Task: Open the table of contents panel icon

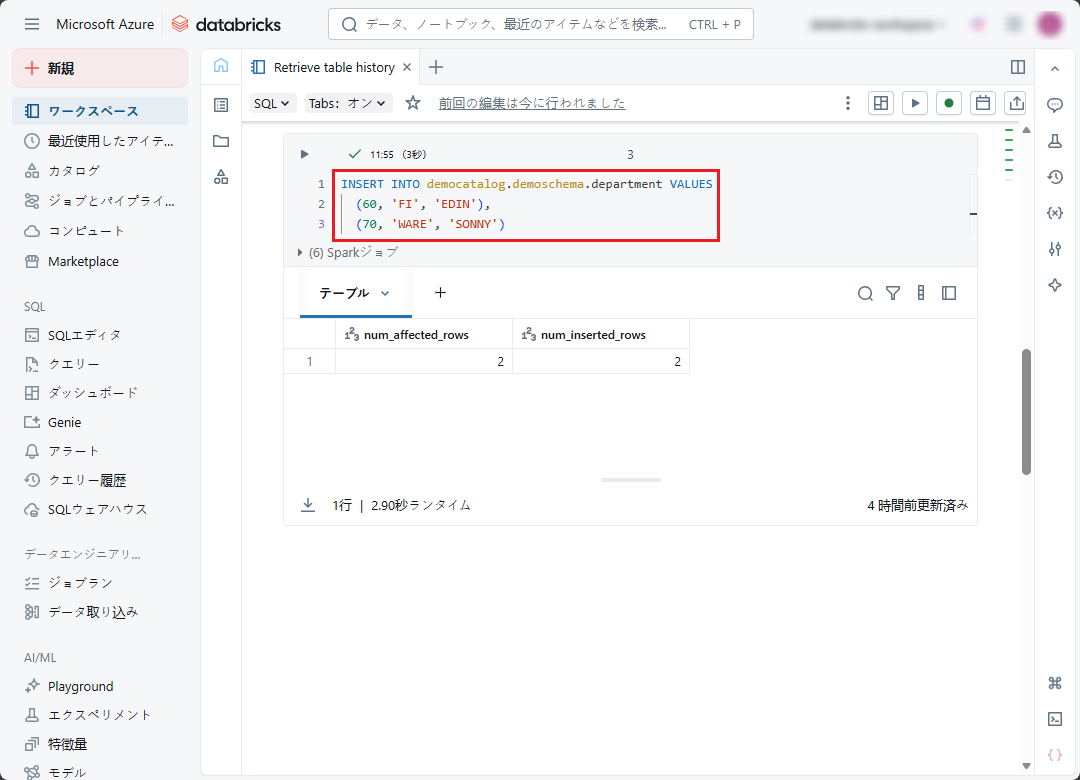Action: point(221,104)
